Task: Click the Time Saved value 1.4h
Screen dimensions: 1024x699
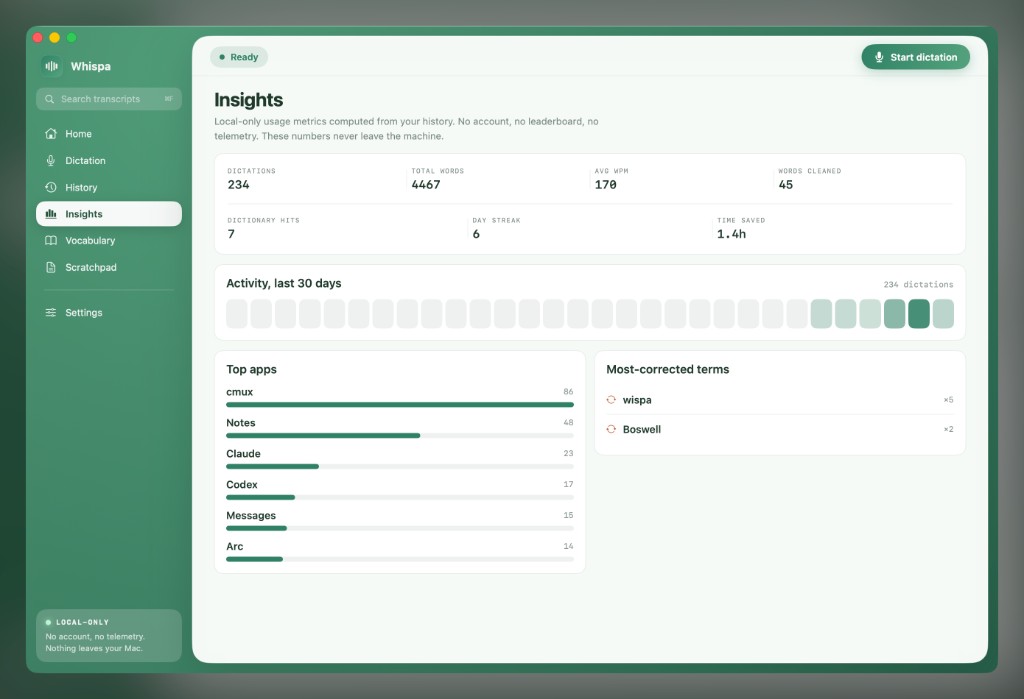Action: pos(731,234)
